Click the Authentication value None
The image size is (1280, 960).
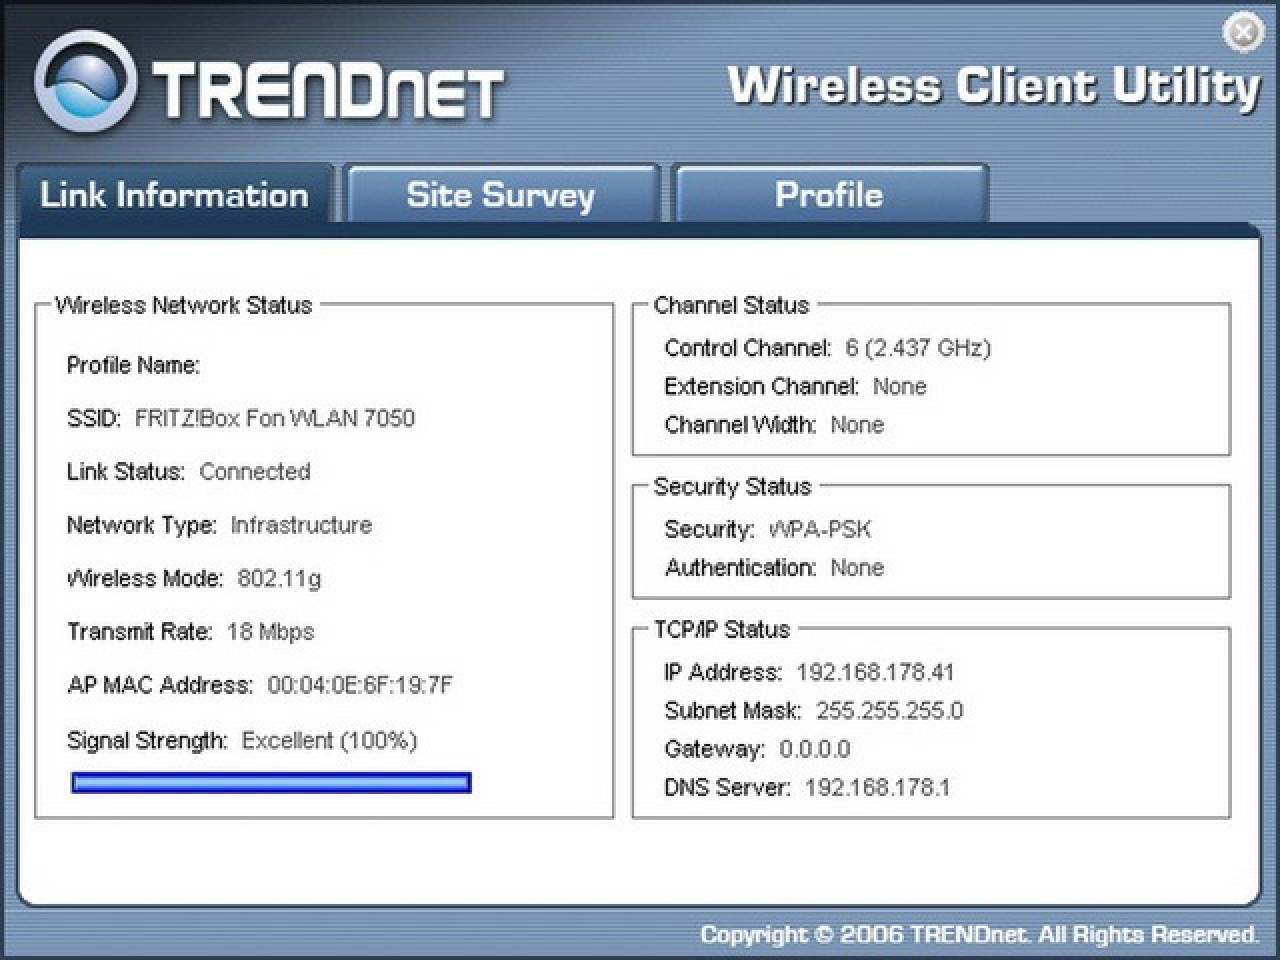pyautogui.click(x=857, y=568)
